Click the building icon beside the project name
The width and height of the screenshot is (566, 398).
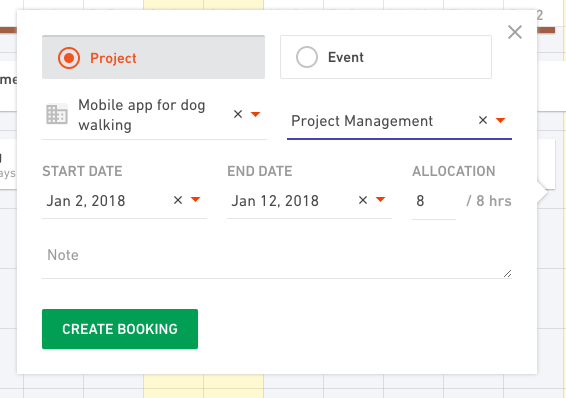[x=57, y=114]
